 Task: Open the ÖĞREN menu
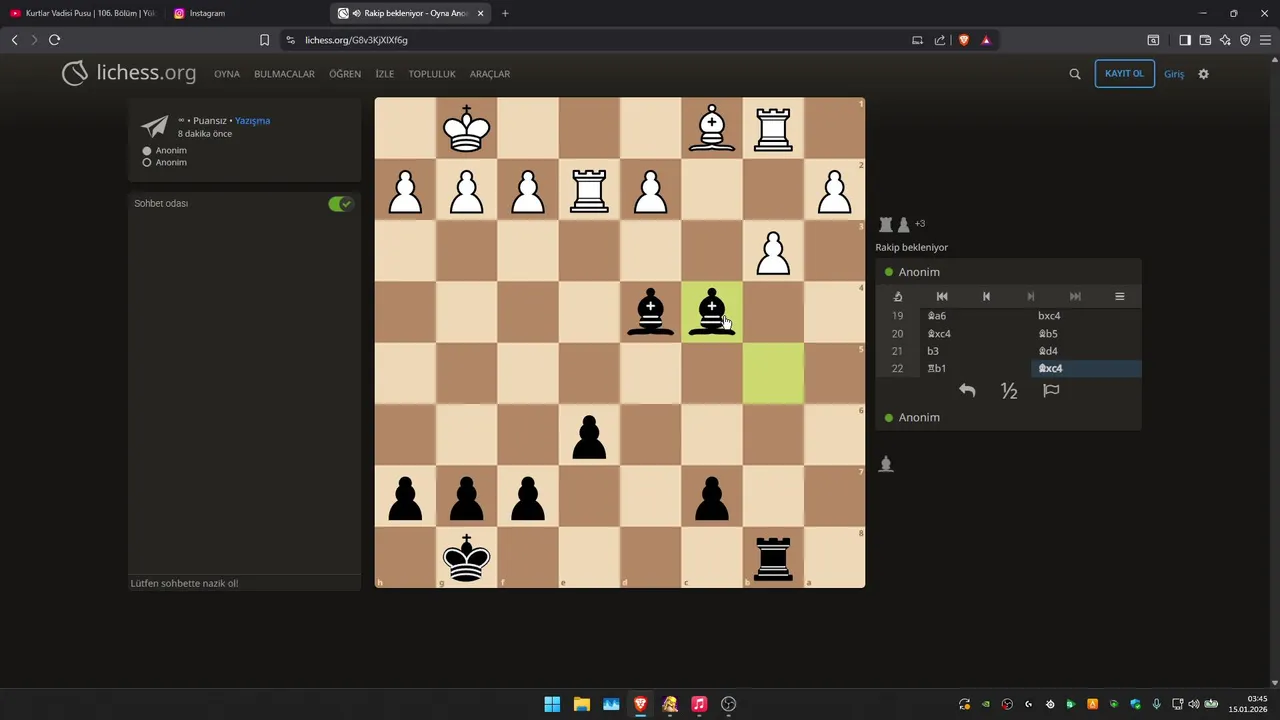click(345, 74)
